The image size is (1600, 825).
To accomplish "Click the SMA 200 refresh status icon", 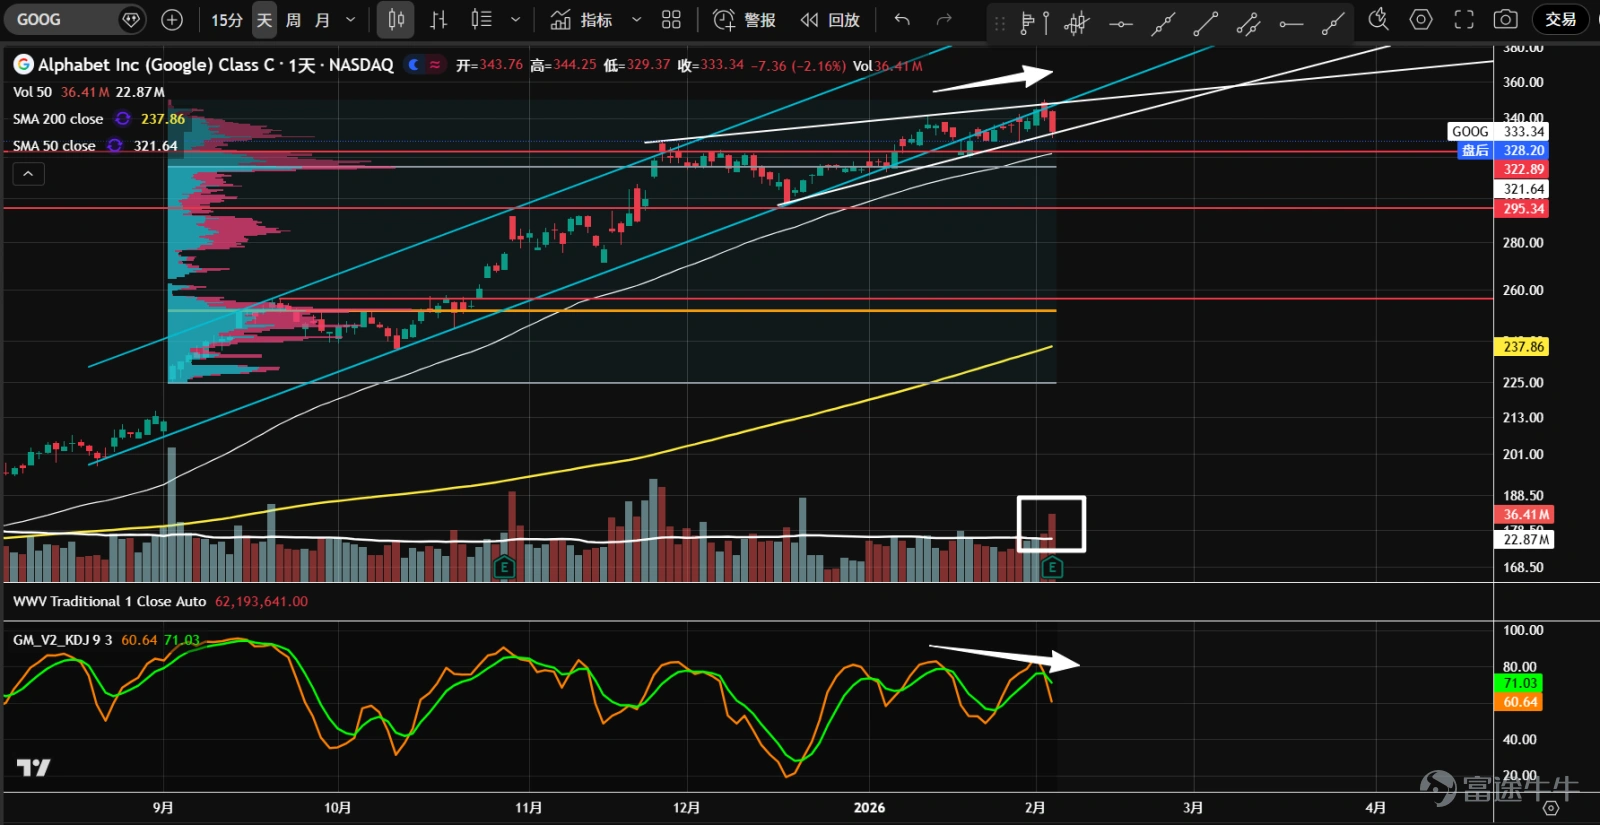I will click(x=122, y=119).
